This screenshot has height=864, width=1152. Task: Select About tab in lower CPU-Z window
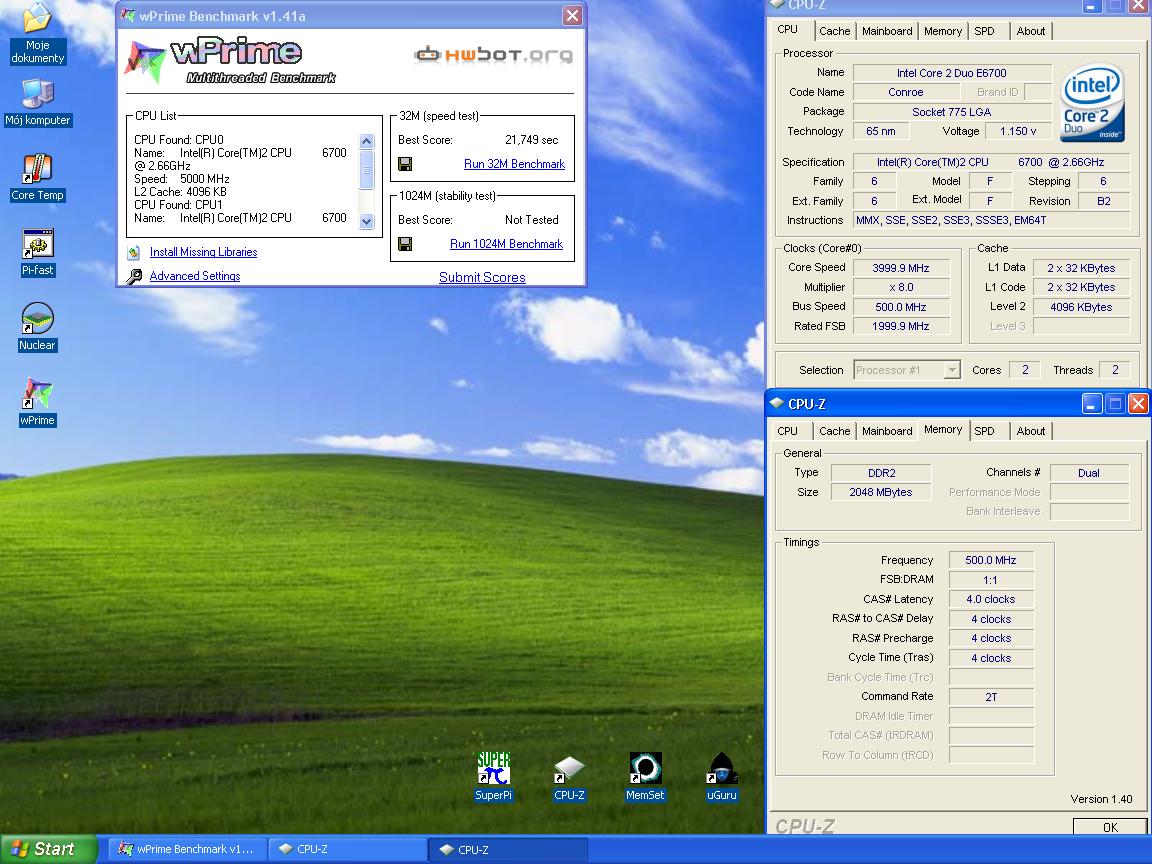click(1030, 431)
